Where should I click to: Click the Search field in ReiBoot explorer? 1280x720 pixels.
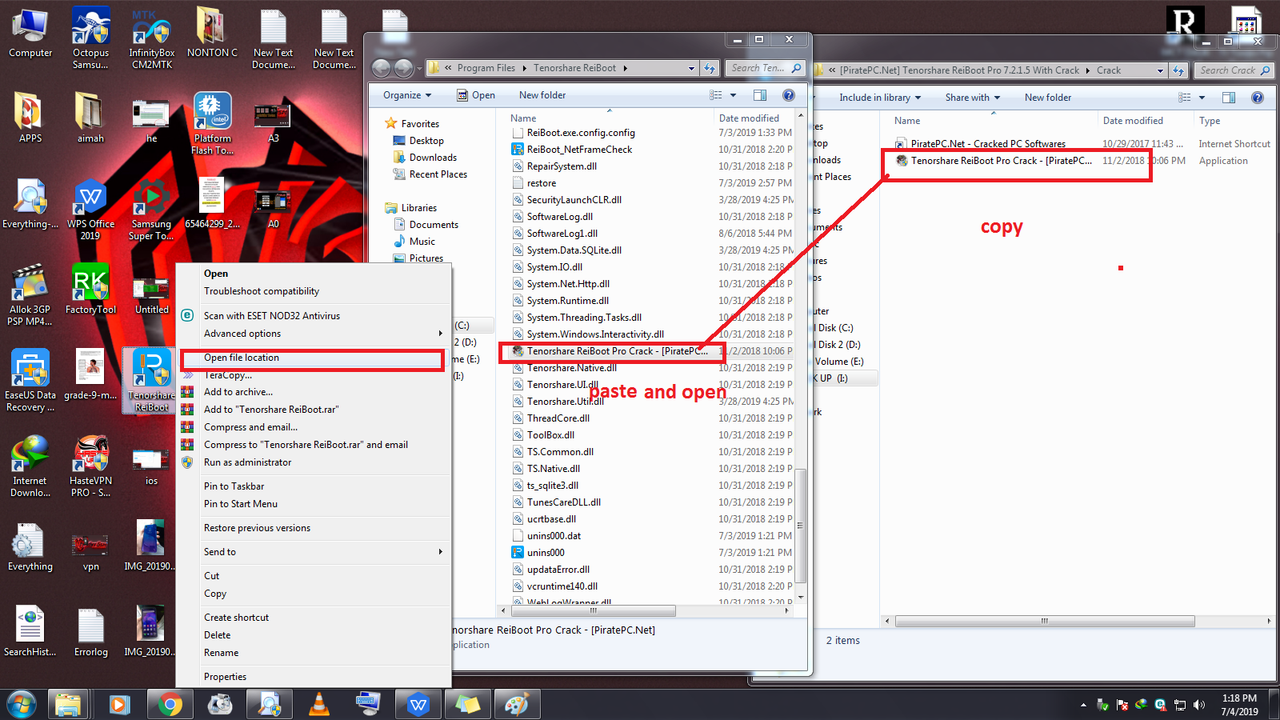766,68
